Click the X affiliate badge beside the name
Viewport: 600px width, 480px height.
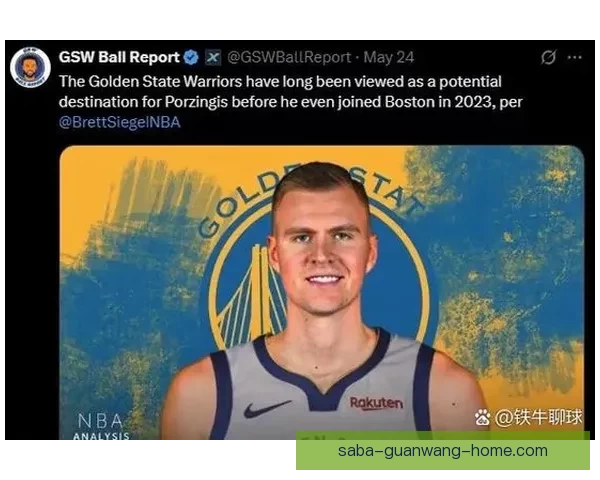pos(213,57)
